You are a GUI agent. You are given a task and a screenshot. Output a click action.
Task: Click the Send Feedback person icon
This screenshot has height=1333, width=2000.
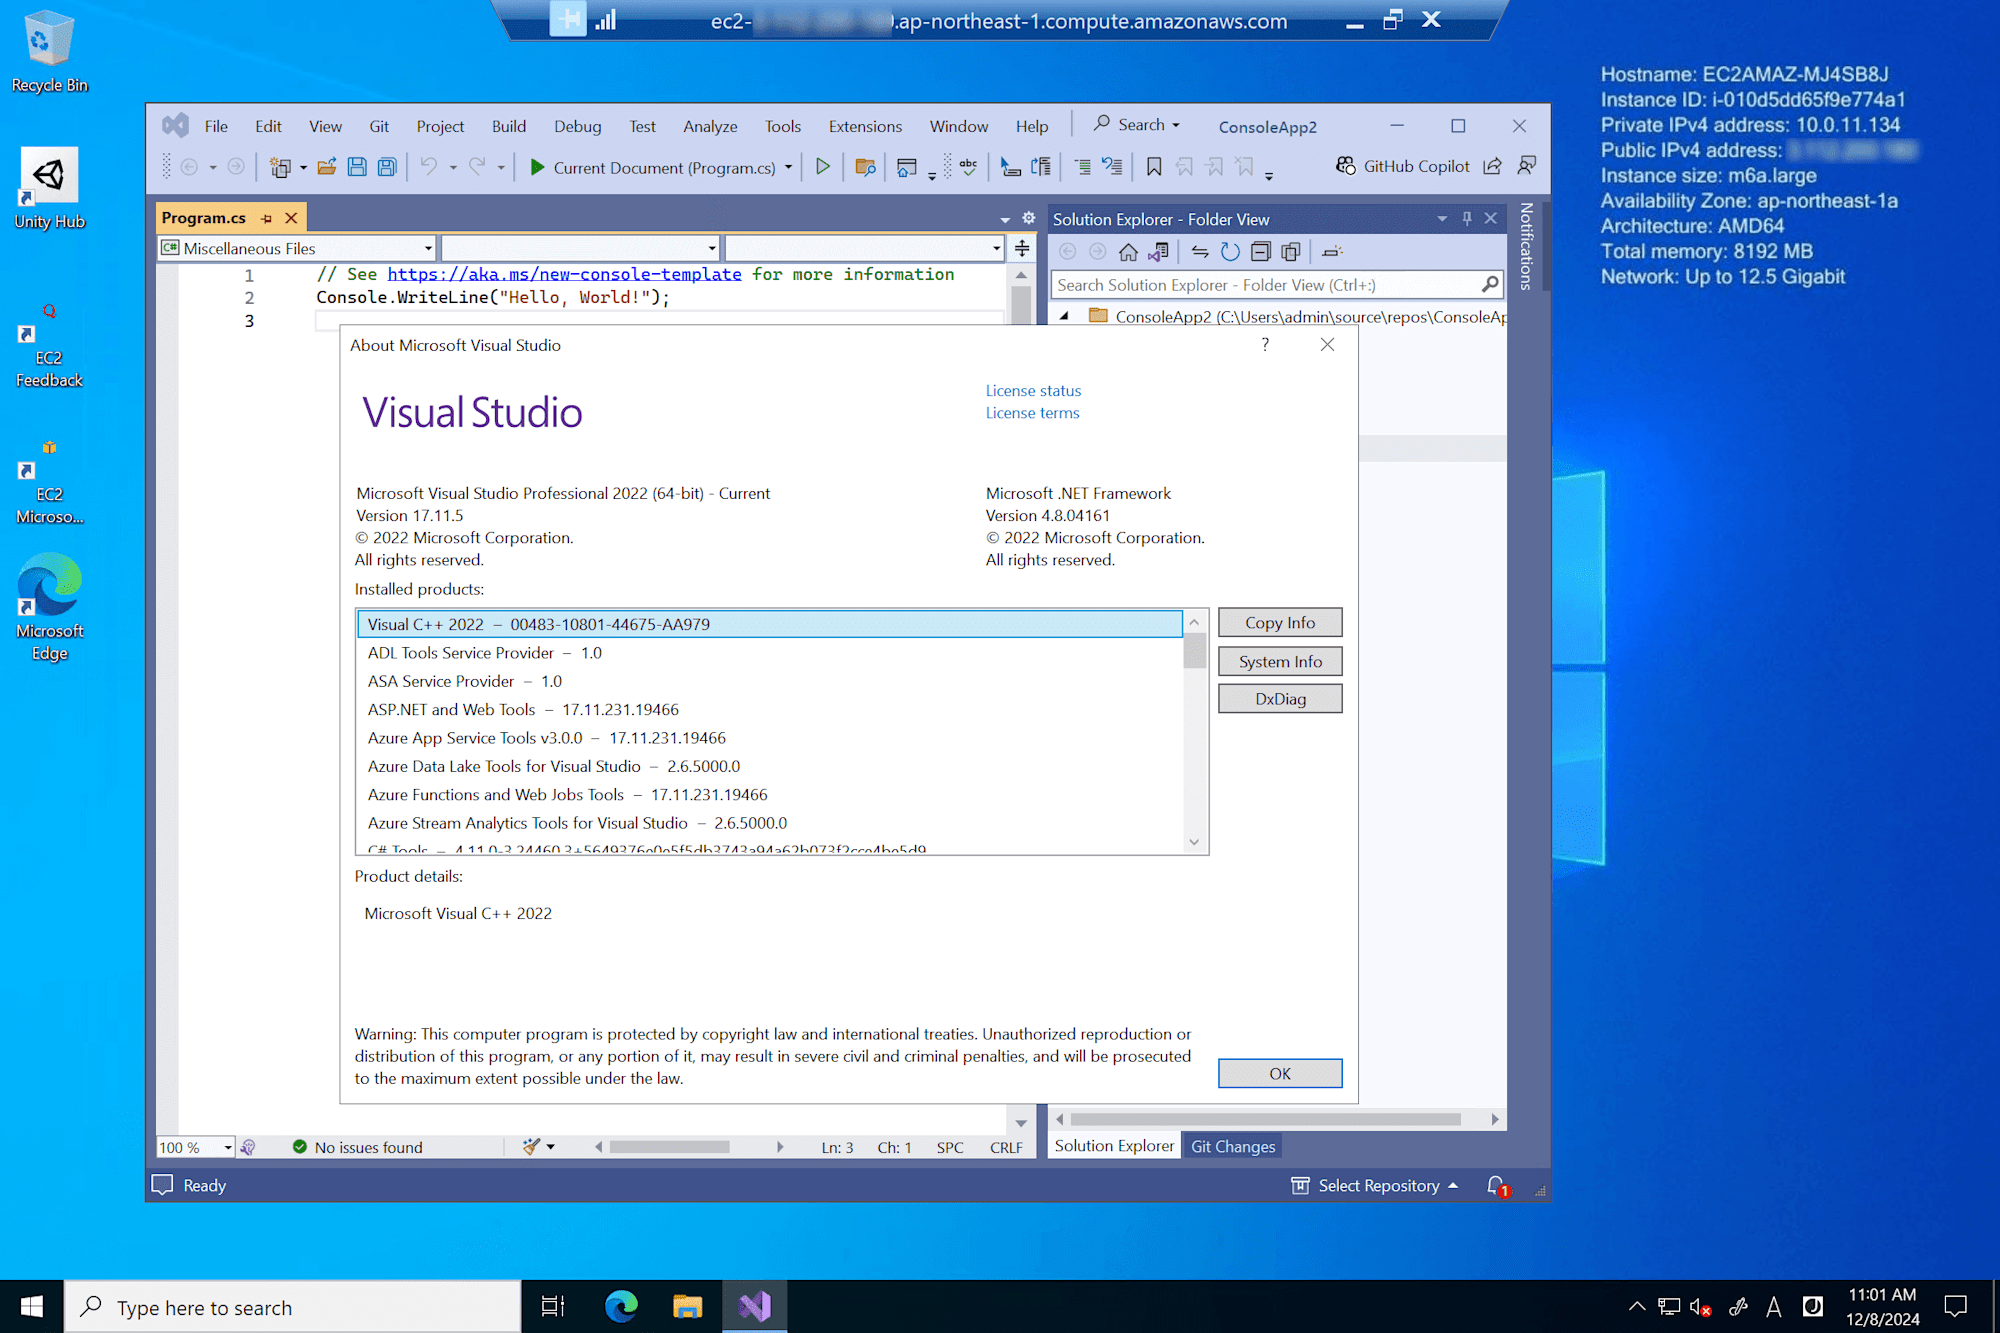[1526, 166]
